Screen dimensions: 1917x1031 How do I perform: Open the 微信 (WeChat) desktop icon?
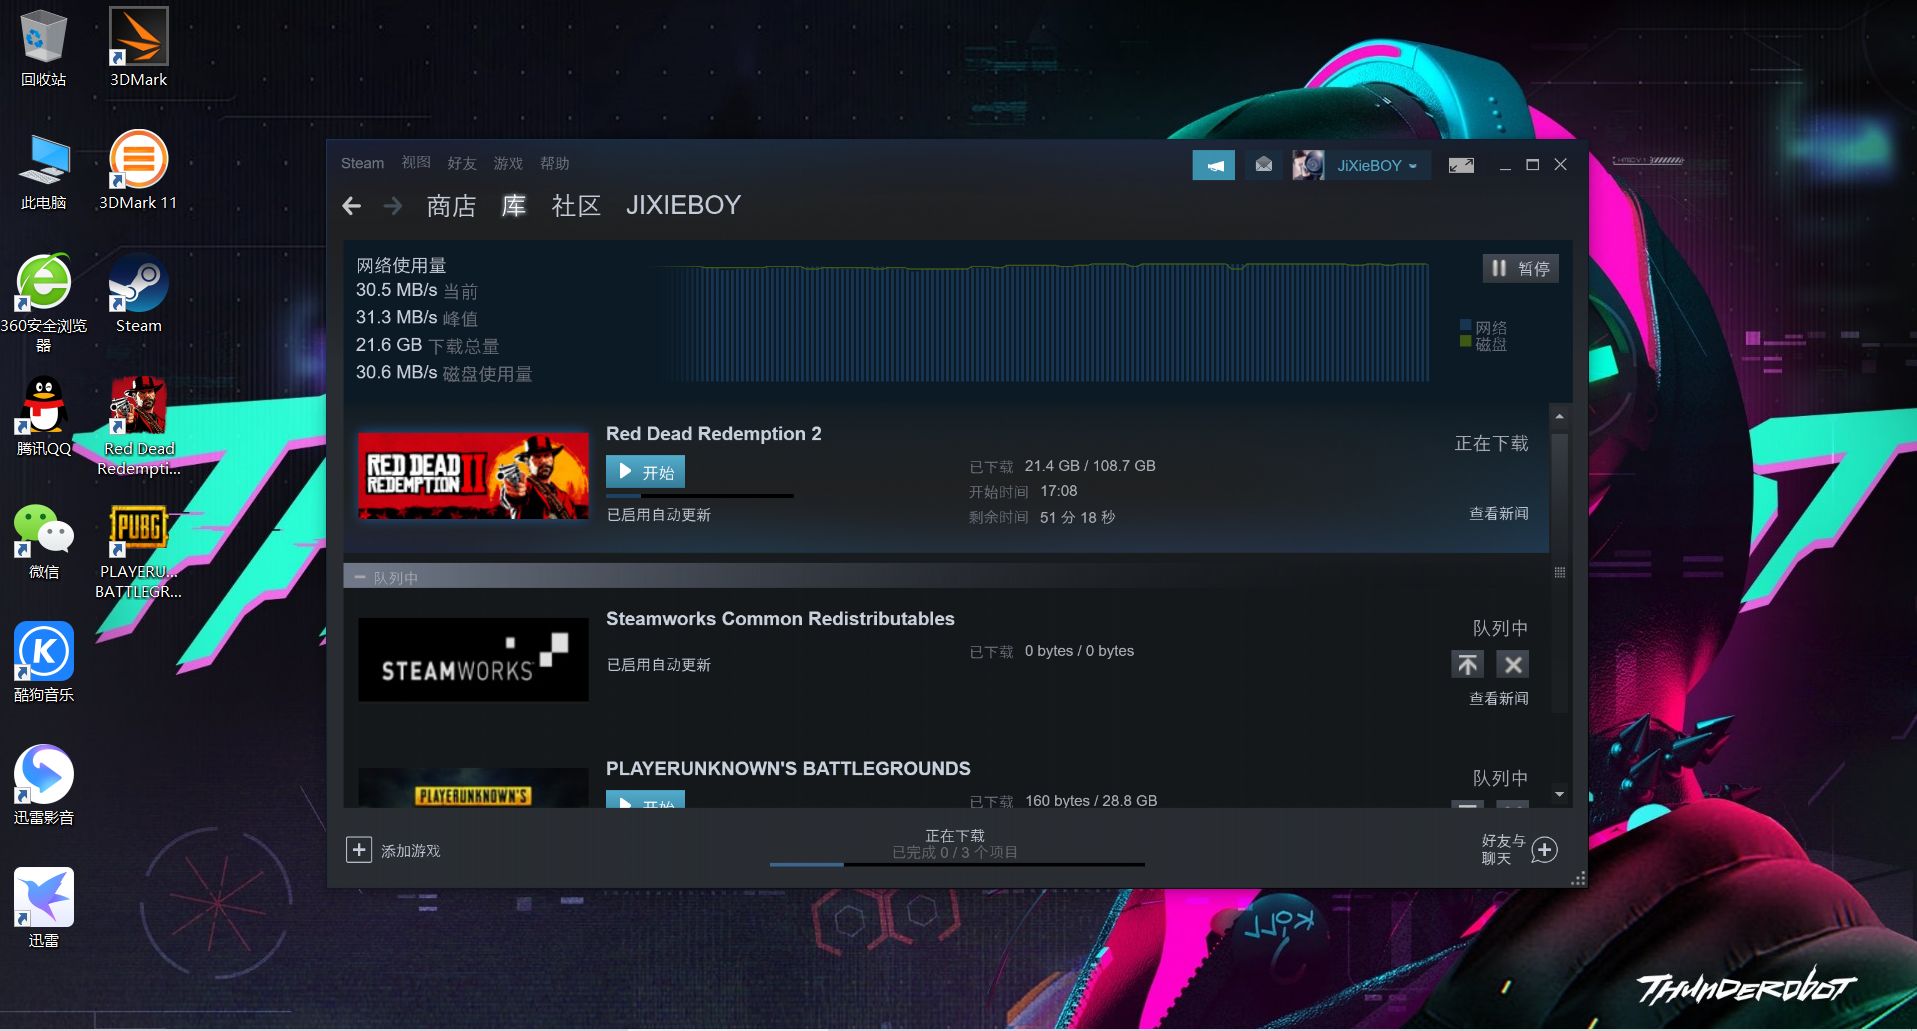click(x=43, y=540)
